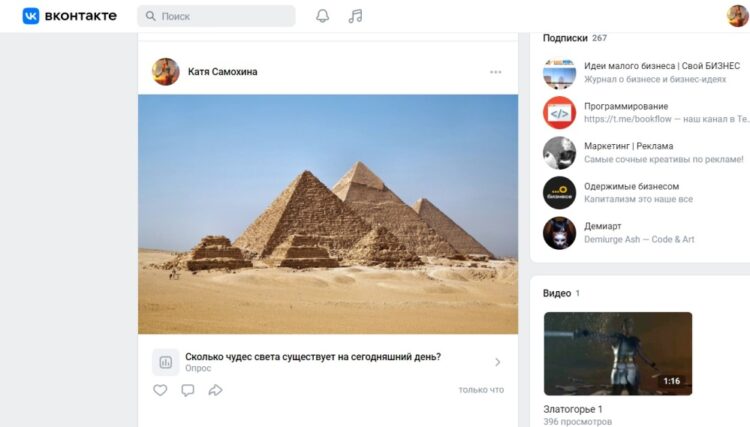The height and width of the screenshot is (427, 750).
Task: Open the Видео section header
Action: point(557,293)
